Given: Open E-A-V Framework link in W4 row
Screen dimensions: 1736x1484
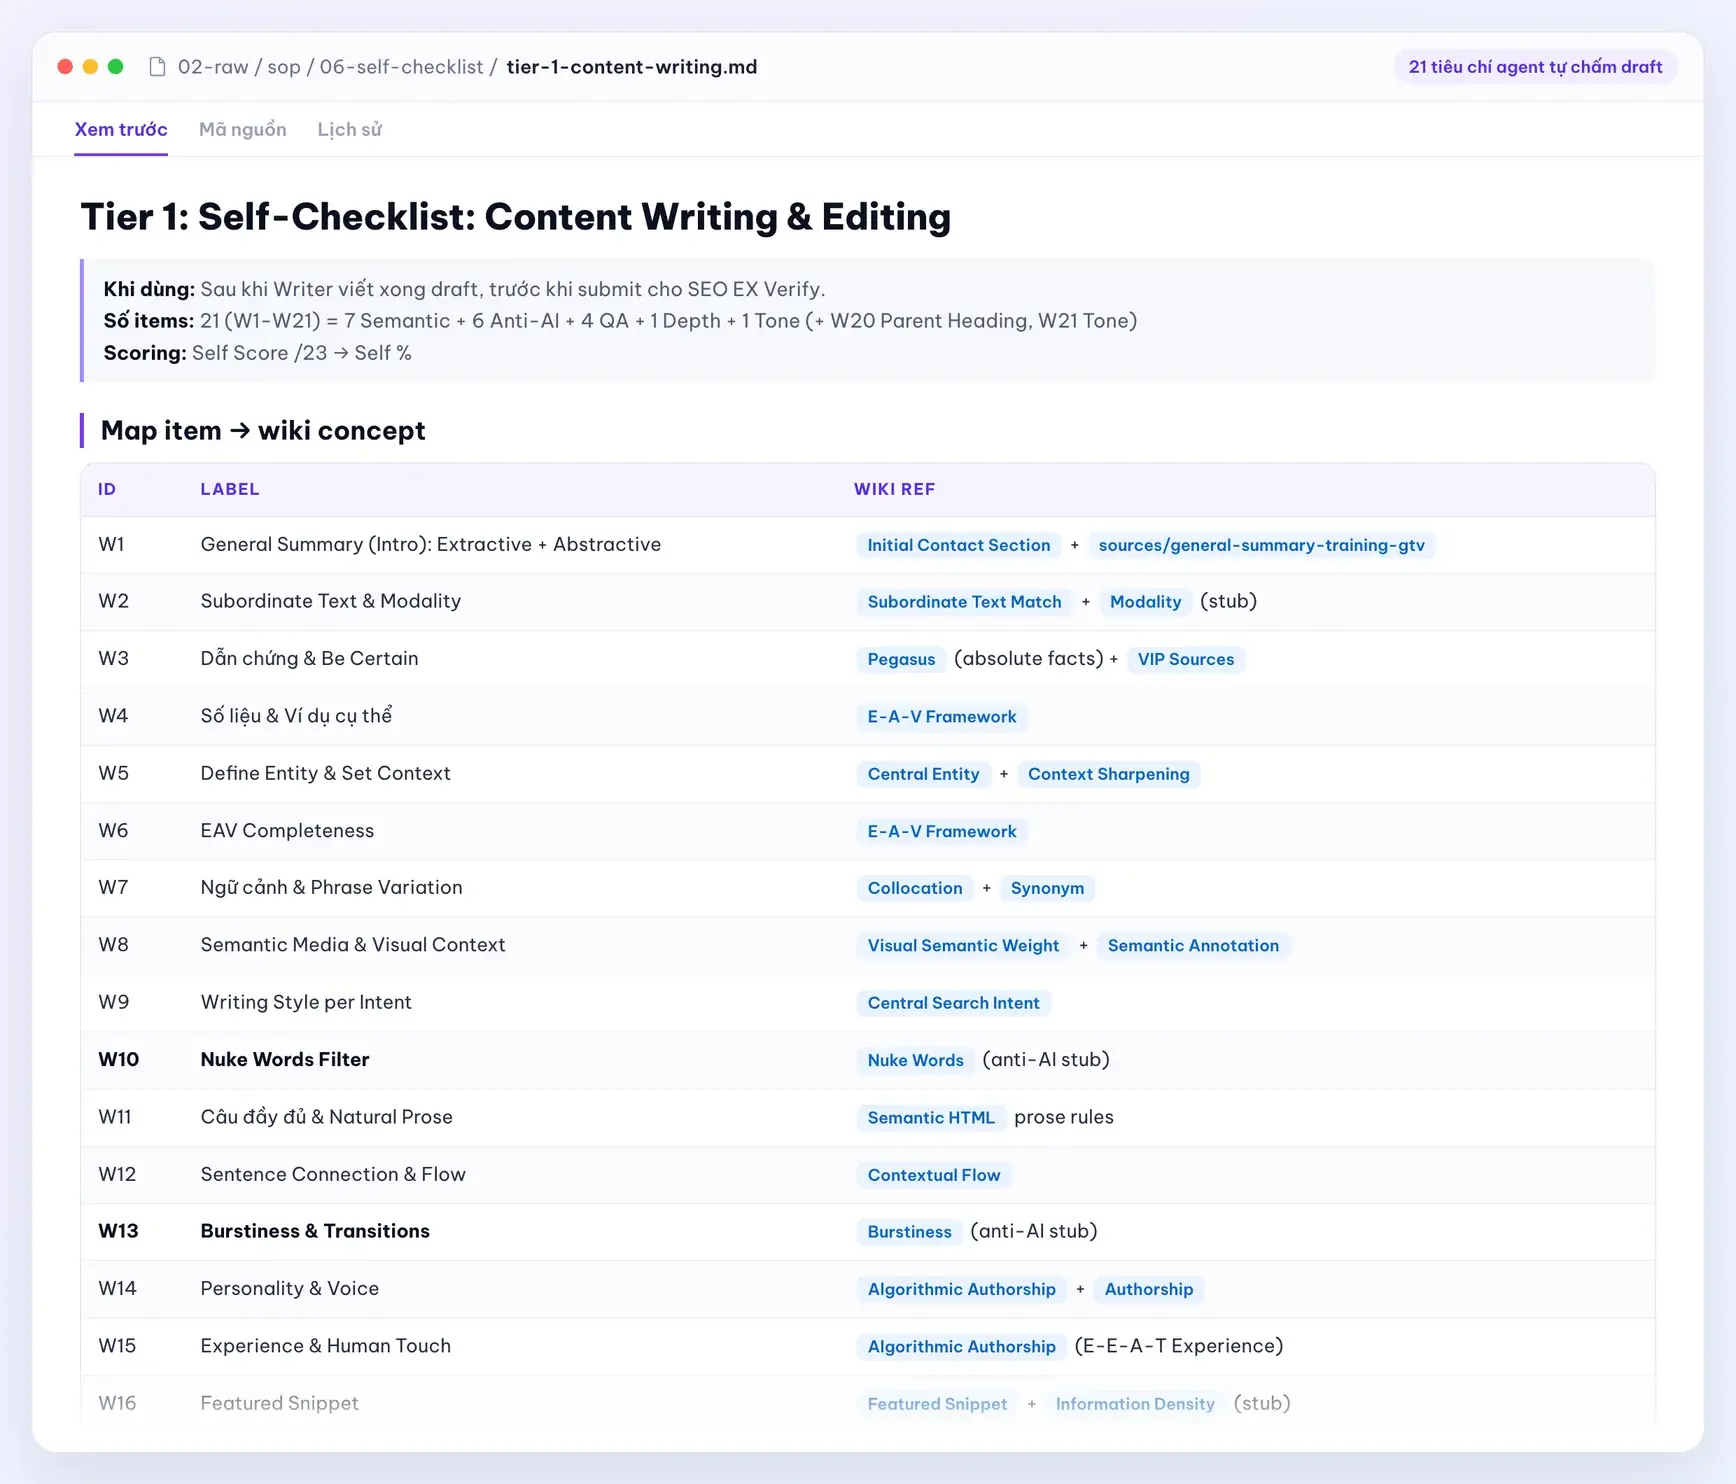Looking at the screenshot, I should coord(941,717).
